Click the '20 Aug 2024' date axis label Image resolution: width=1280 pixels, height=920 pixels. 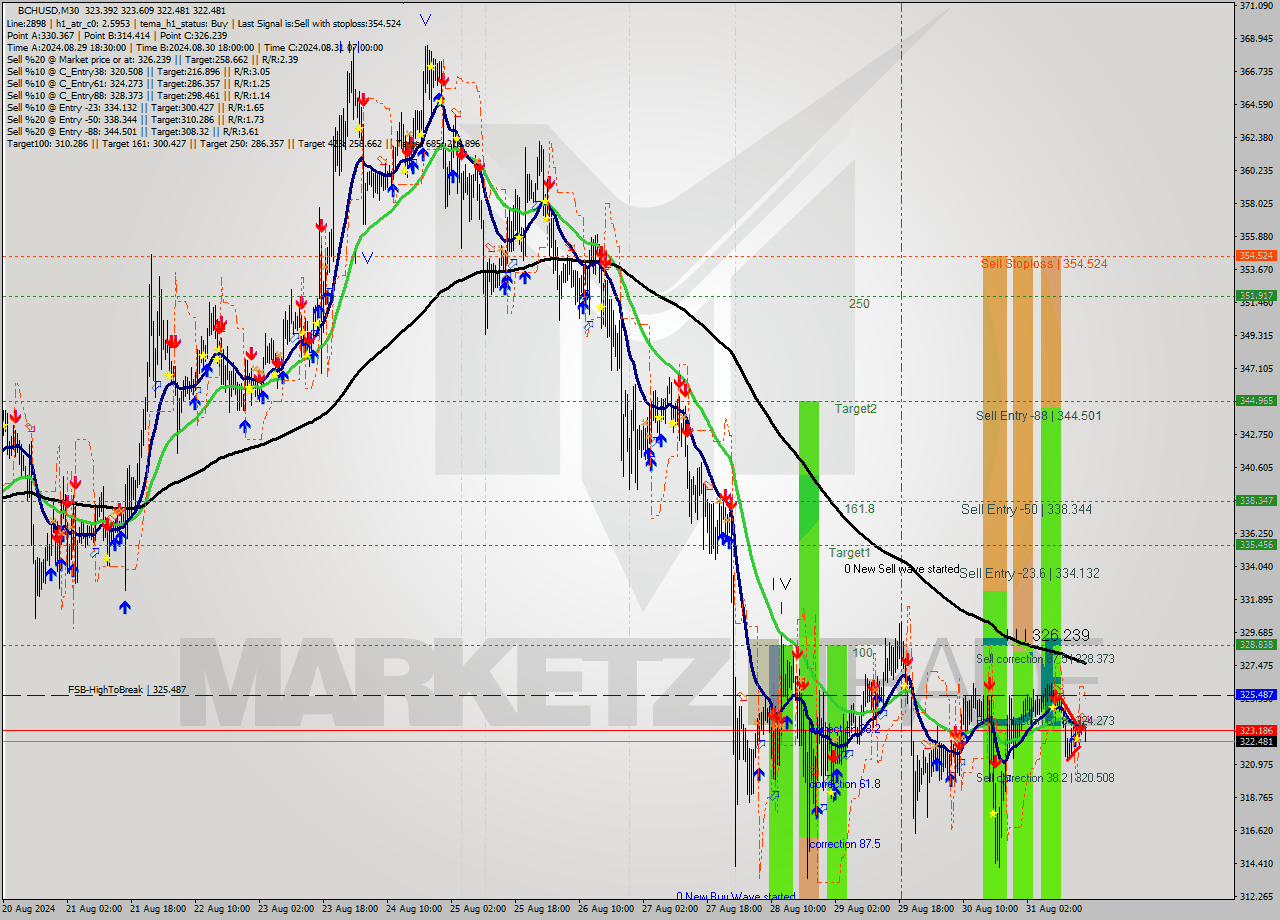coord(28,910)
